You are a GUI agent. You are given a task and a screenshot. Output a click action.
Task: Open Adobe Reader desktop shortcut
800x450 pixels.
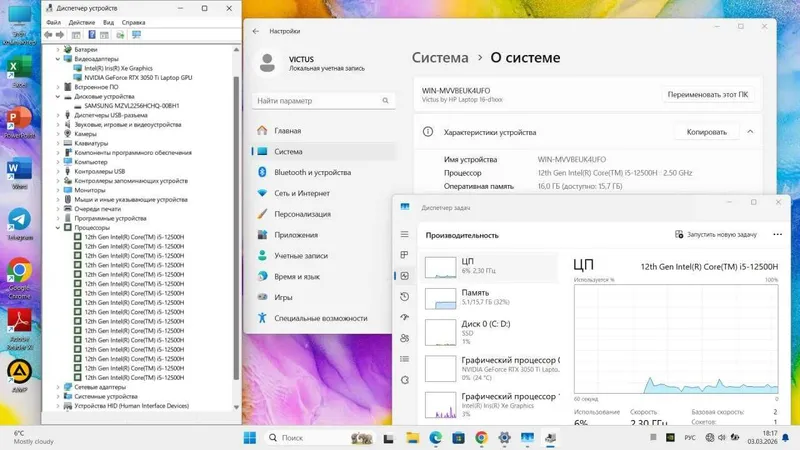click(x=19, y=329)
